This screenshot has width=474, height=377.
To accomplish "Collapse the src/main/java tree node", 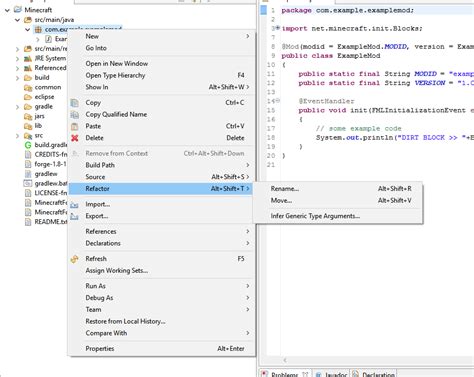I will (17, 20).
